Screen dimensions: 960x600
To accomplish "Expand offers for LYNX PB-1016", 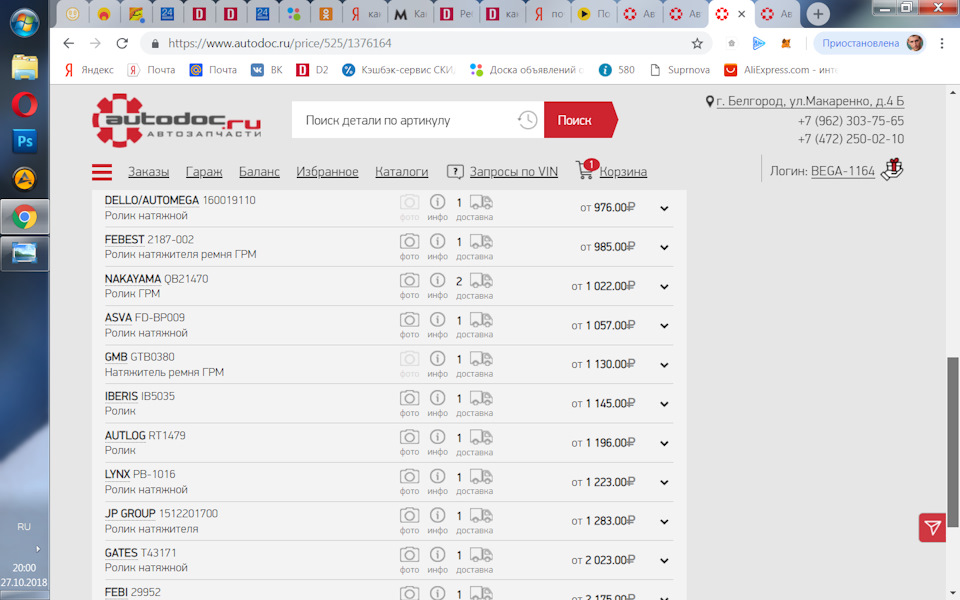I will pyautogui.click(x=664, y=483).
